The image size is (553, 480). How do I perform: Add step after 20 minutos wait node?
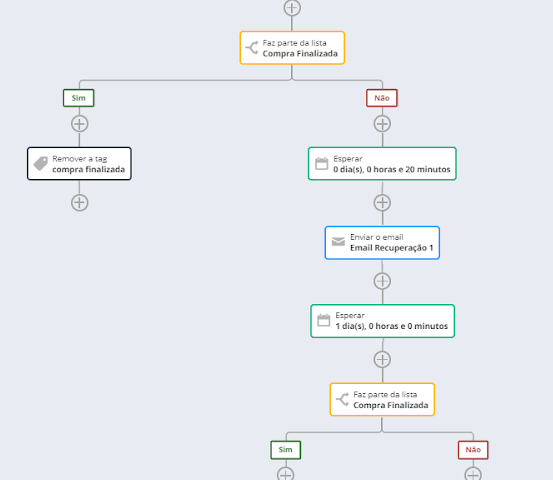(382, 203)
